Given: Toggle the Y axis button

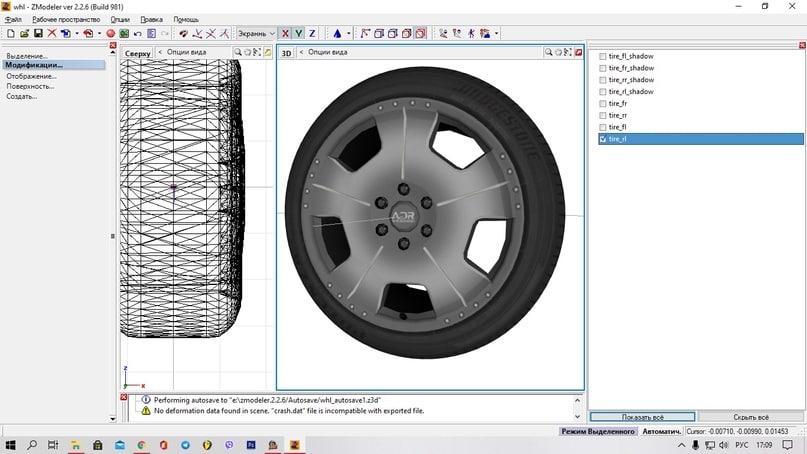Looking at the screenshot, I should (299, 33).
